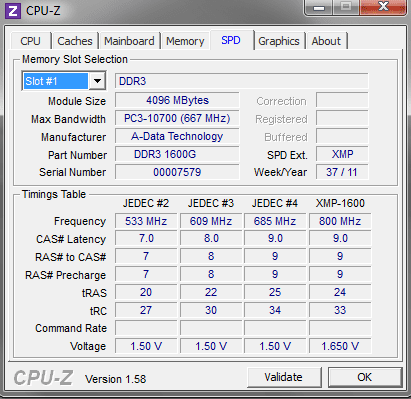This screenshot has width=411, height=399.
Task: Click the JEDEC #3 tRC value 30
Action: coord(211,311)
